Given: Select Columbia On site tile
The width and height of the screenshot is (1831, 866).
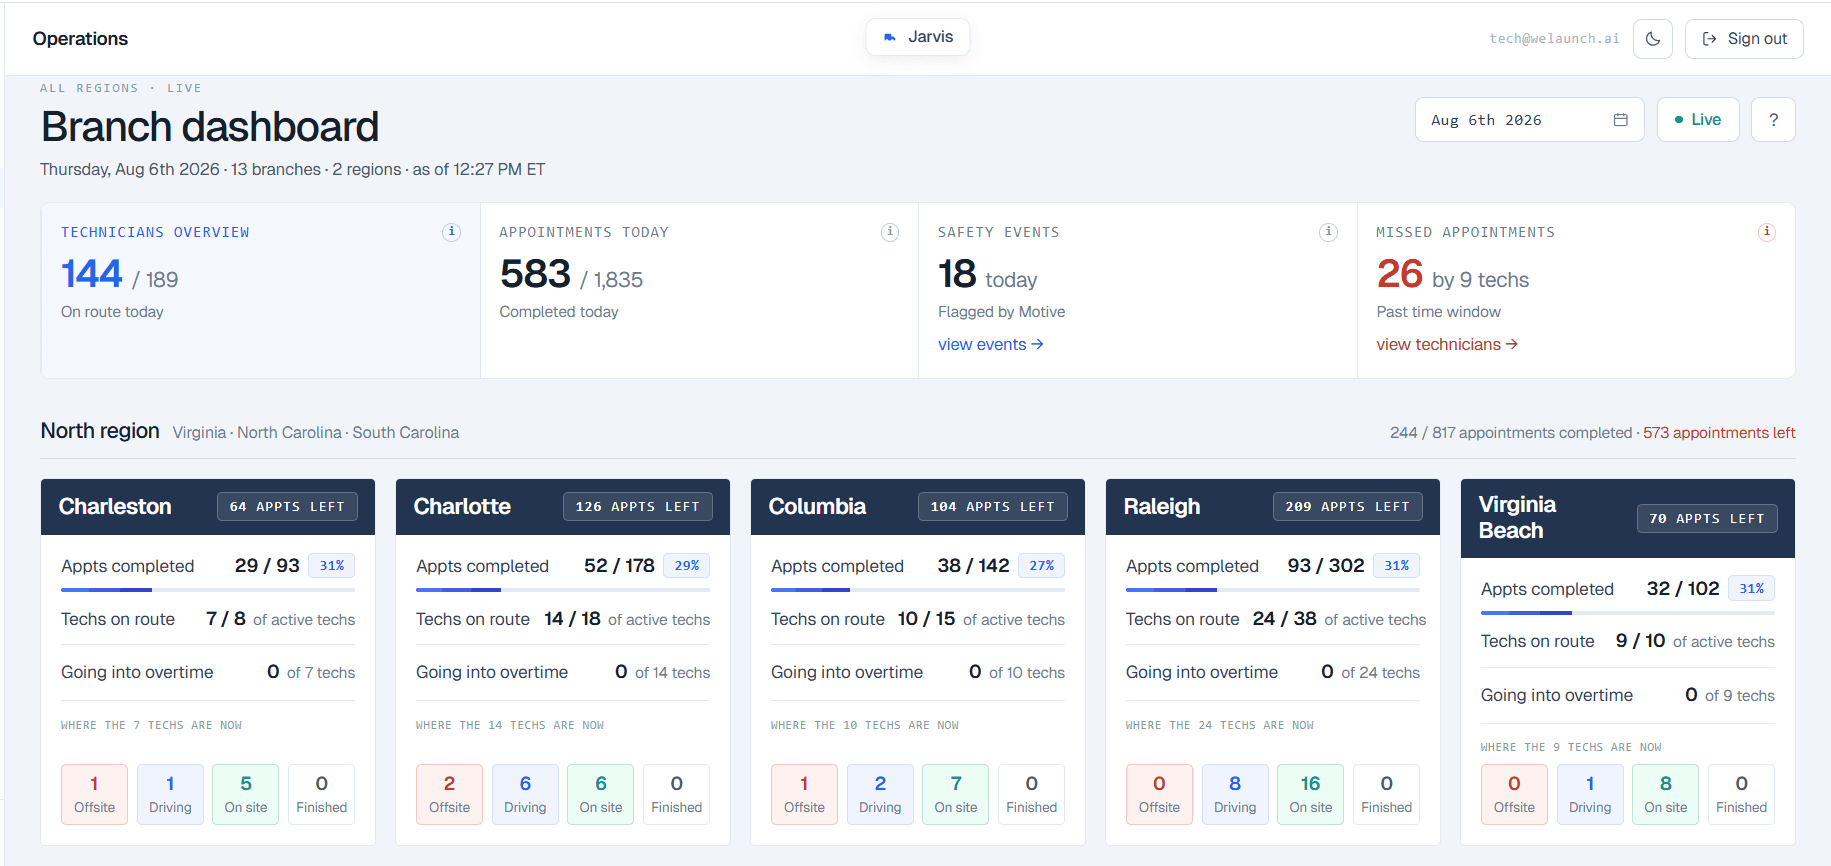Looking at the screenshot, I should pos(956,794).
